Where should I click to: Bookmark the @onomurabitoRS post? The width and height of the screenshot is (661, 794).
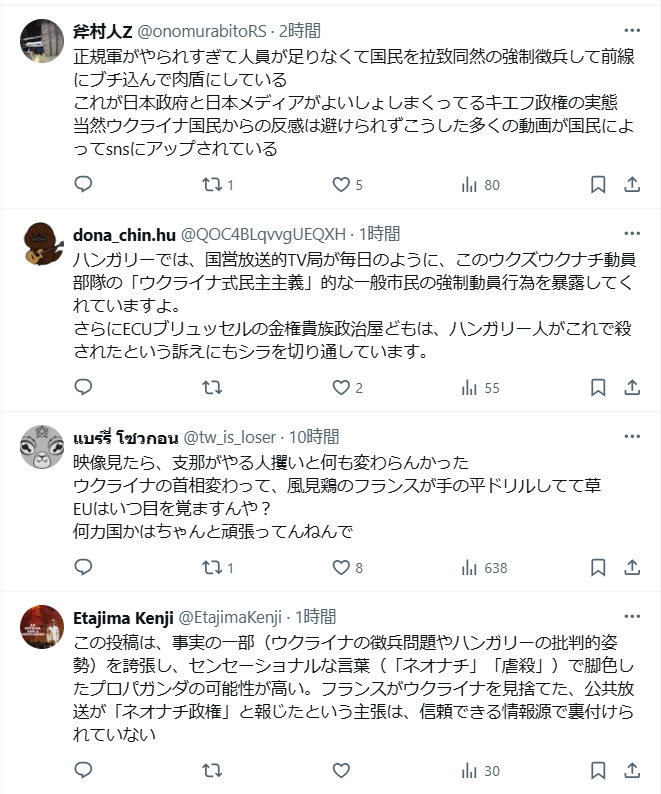click(597, 185)
